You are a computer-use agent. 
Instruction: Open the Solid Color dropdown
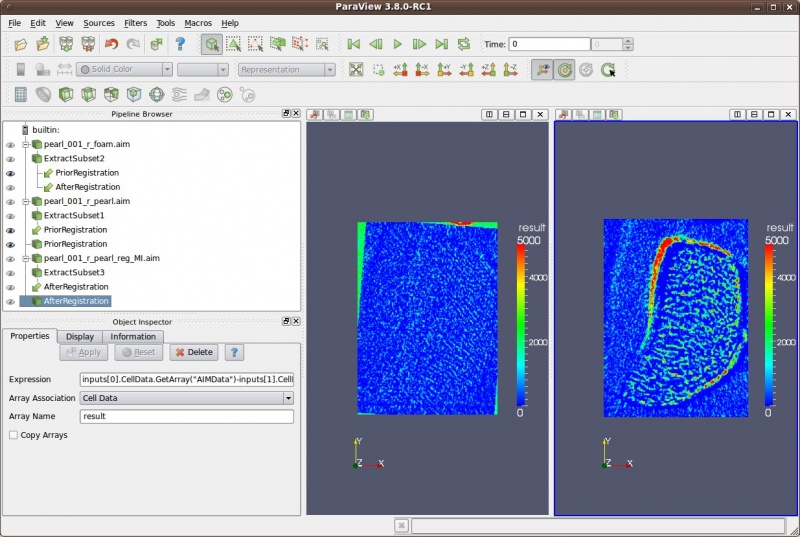(x=124, y=69)
